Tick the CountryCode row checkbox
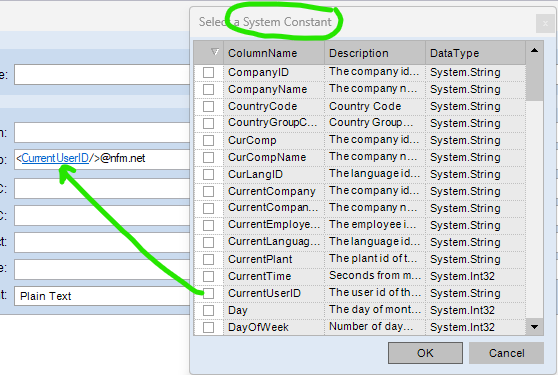 209,106
